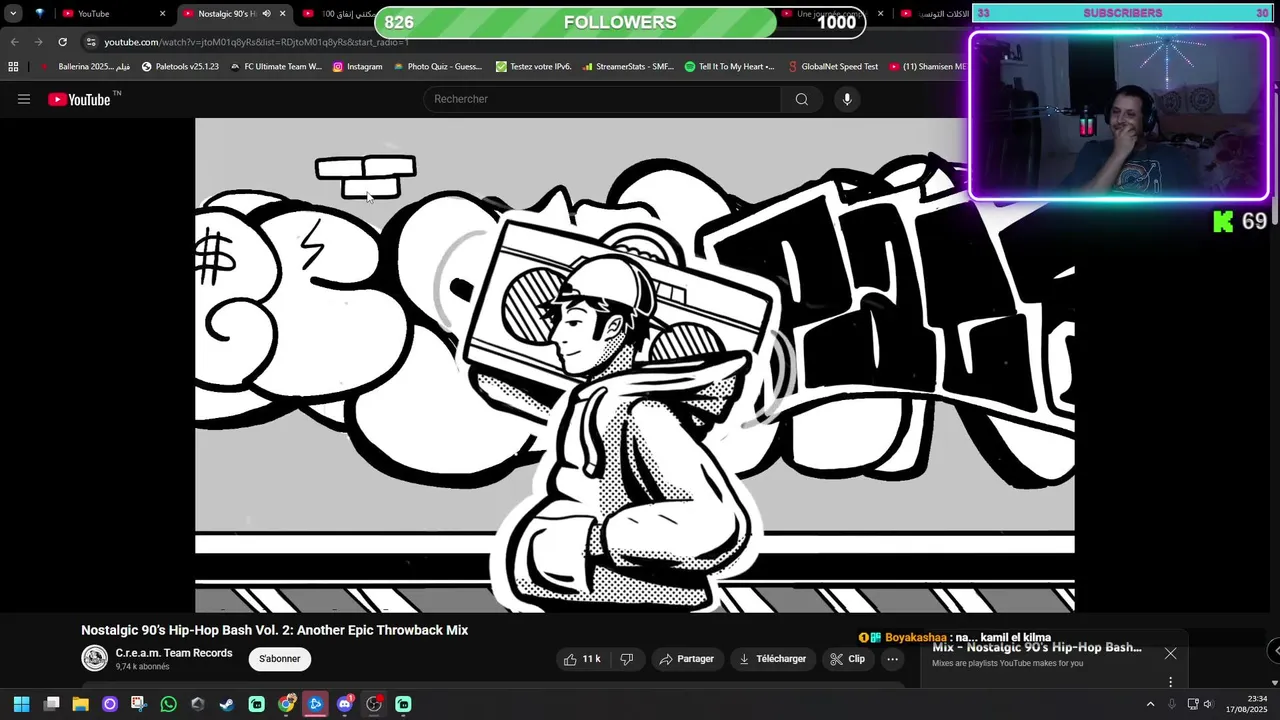Open the FC Ultimate Team bookmark
The width and height of the screenshot is (1280, 720).
click(x=276, y=67)
